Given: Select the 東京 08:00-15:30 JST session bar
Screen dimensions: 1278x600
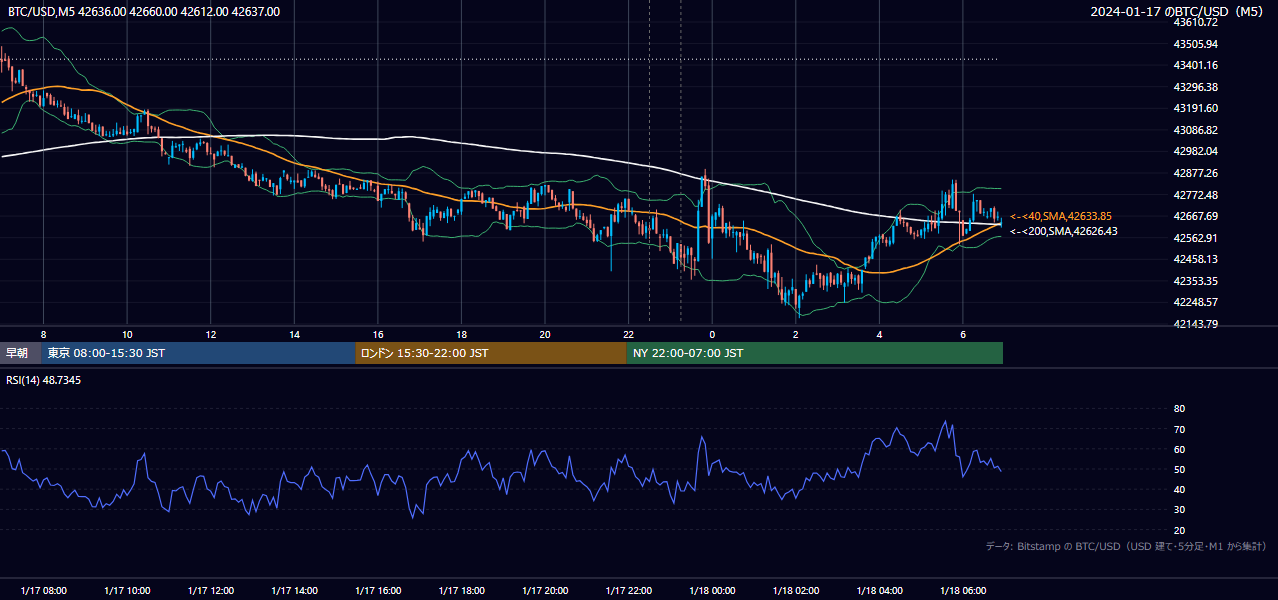Looking at the screenshot, I should click(x=198, y=353).
